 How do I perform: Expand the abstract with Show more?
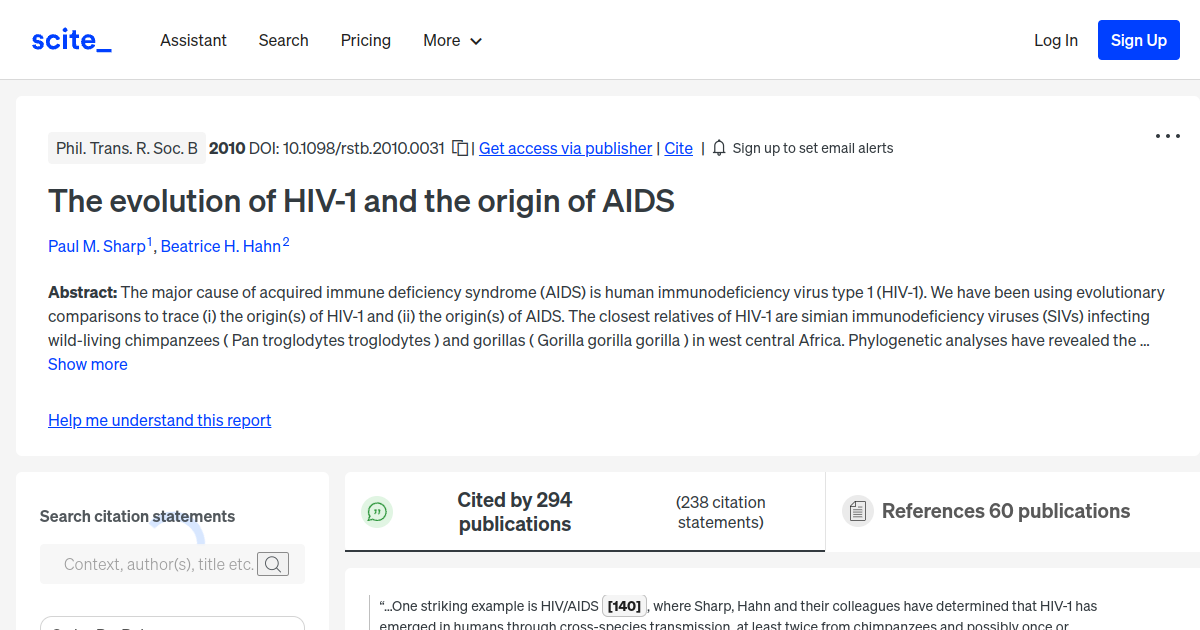[x=87, y=364]
